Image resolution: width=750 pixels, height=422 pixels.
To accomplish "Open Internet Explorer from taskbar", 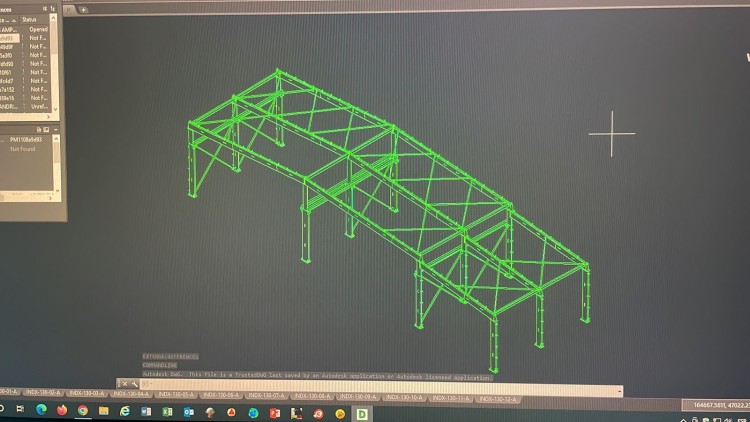I will [x=124, y=411].
